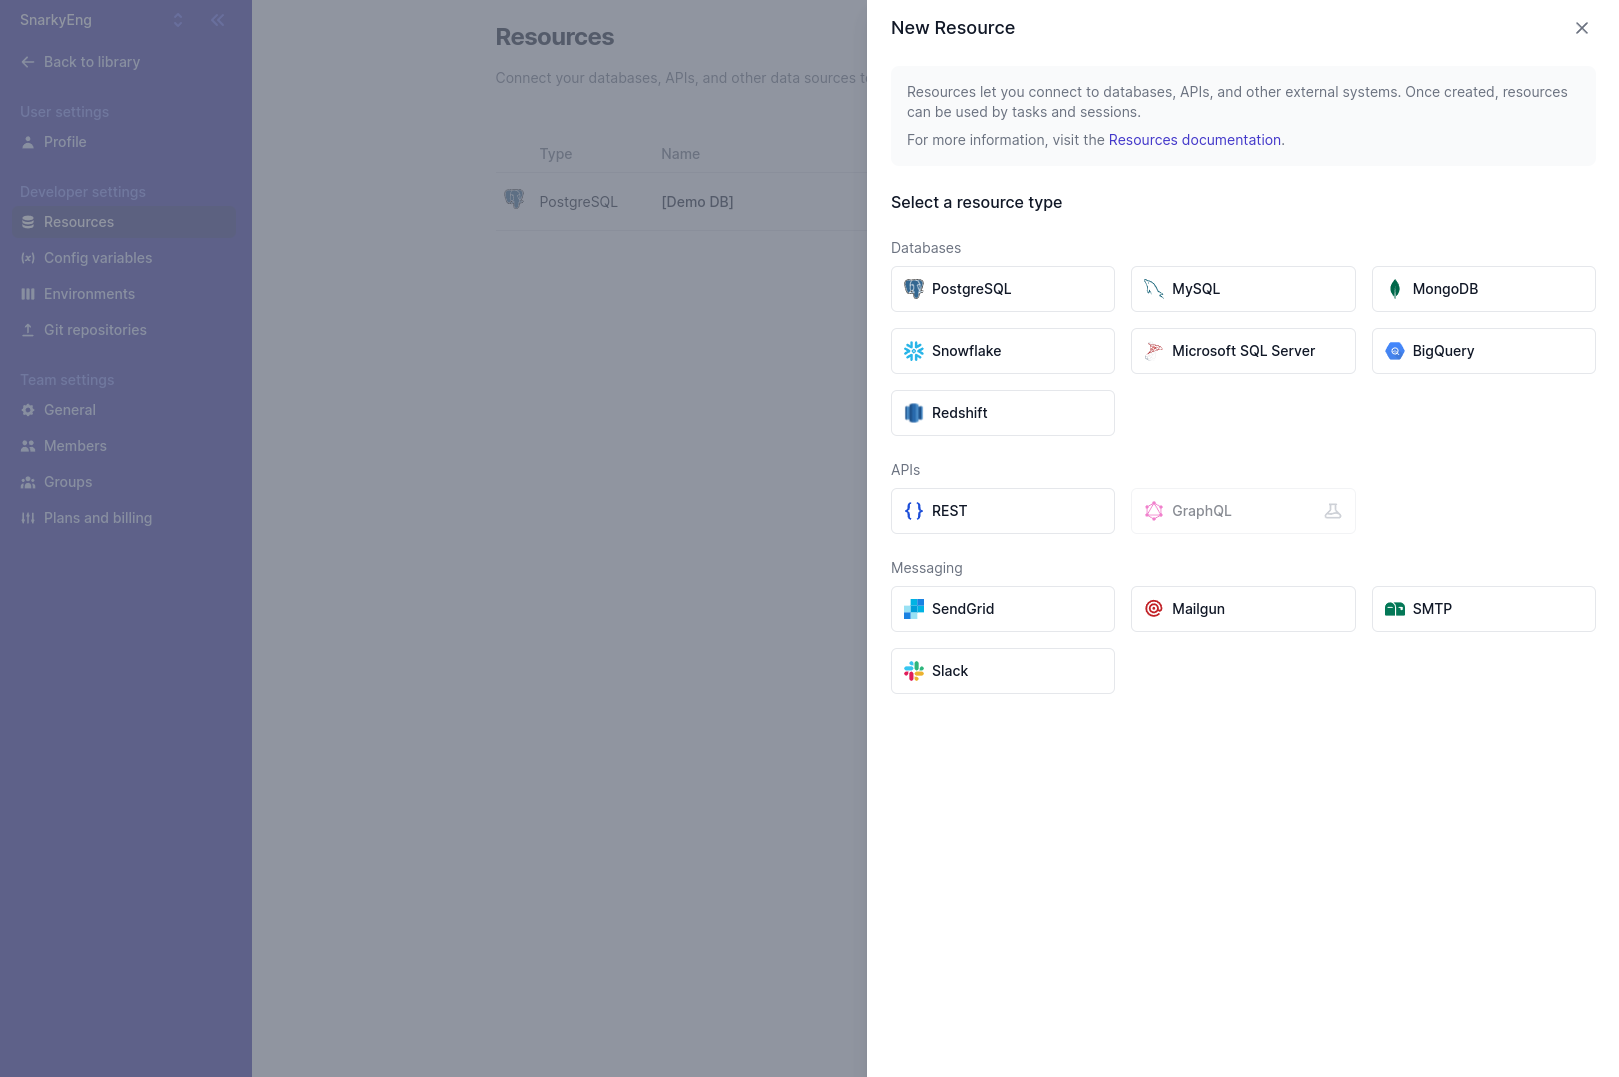
Task: Collapse the sidebar with double chevron icon
Action: point(218,20)
